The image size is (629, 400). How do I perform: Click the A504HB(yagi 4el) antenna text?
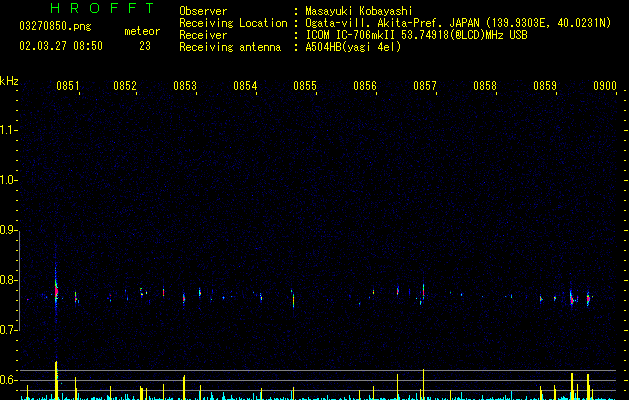[353, 47]
